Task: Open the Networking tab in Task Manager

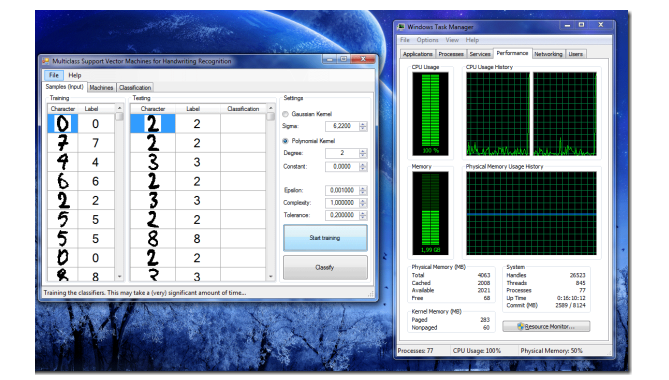Action: tap(548, 54)
